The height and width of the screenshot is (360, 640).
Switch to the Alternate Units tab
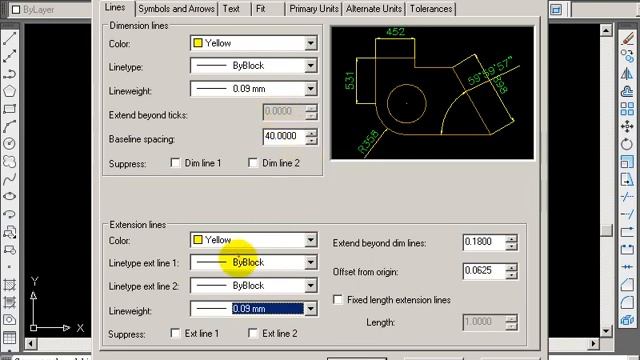[374, 9]
